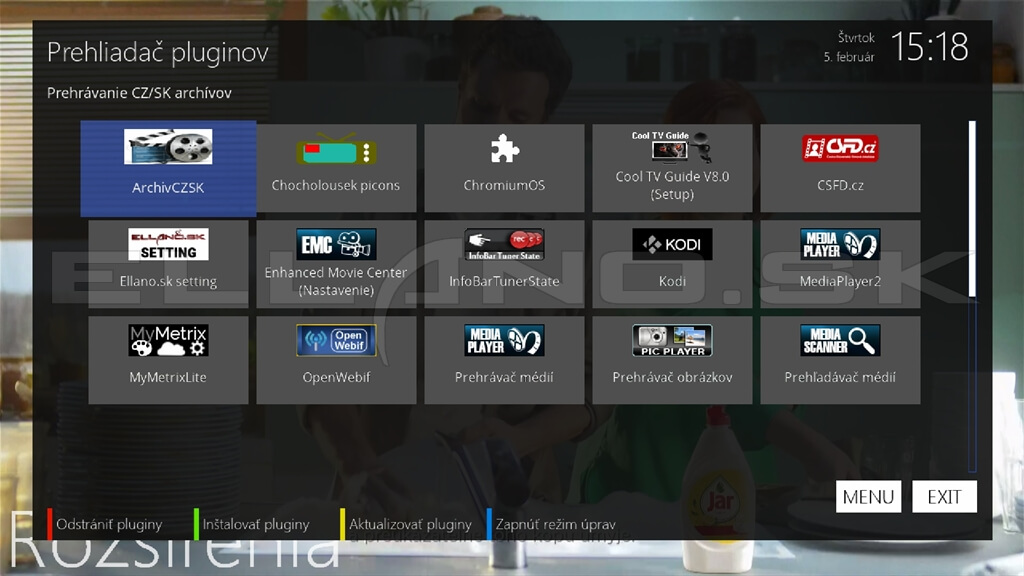Viewport: 1024px width, 576px height.
Task: Select the Prehľadávač médií media scanner
Action: point(840,360)
